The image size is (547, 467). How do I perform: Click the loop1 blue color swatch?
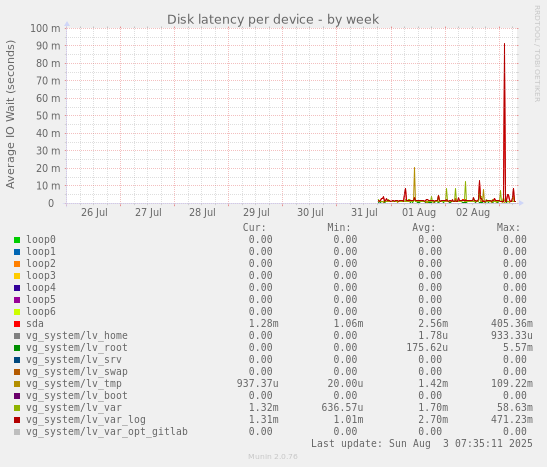tap(17, 252)
